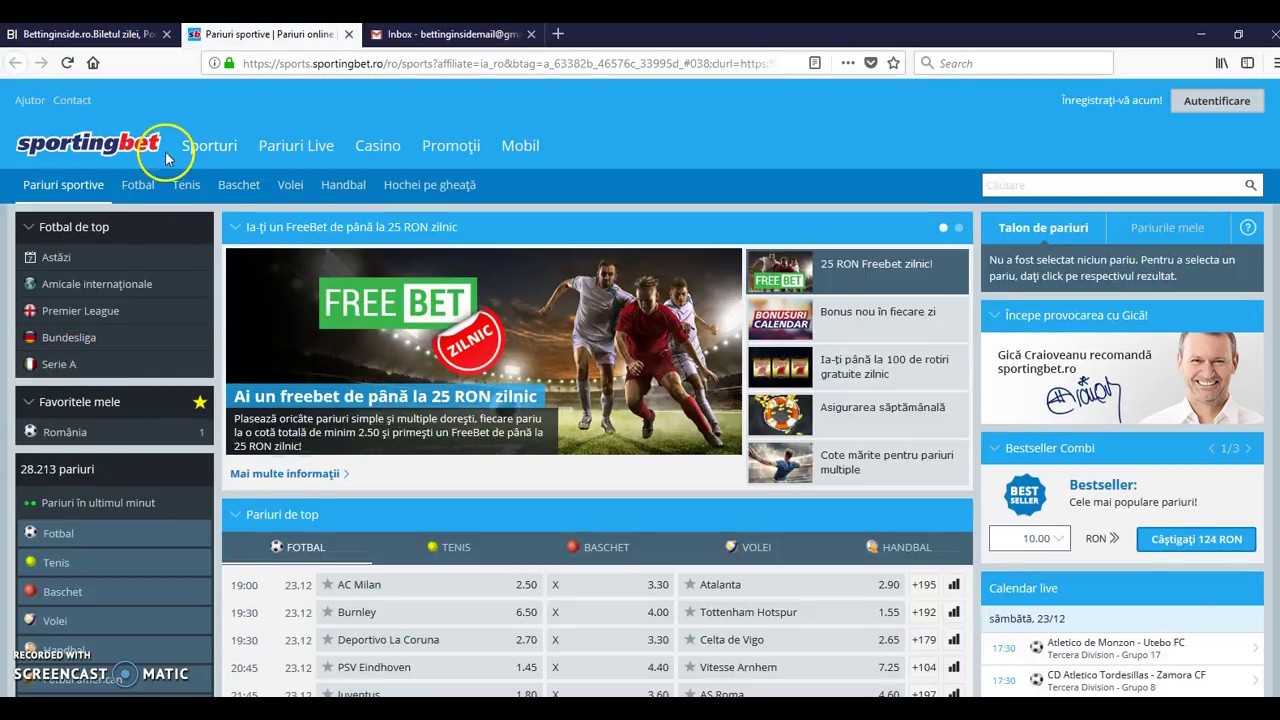Collapse the Bestseller Combi panel
This screenshot has width=1280, height=720.
[x=994, y=448]
